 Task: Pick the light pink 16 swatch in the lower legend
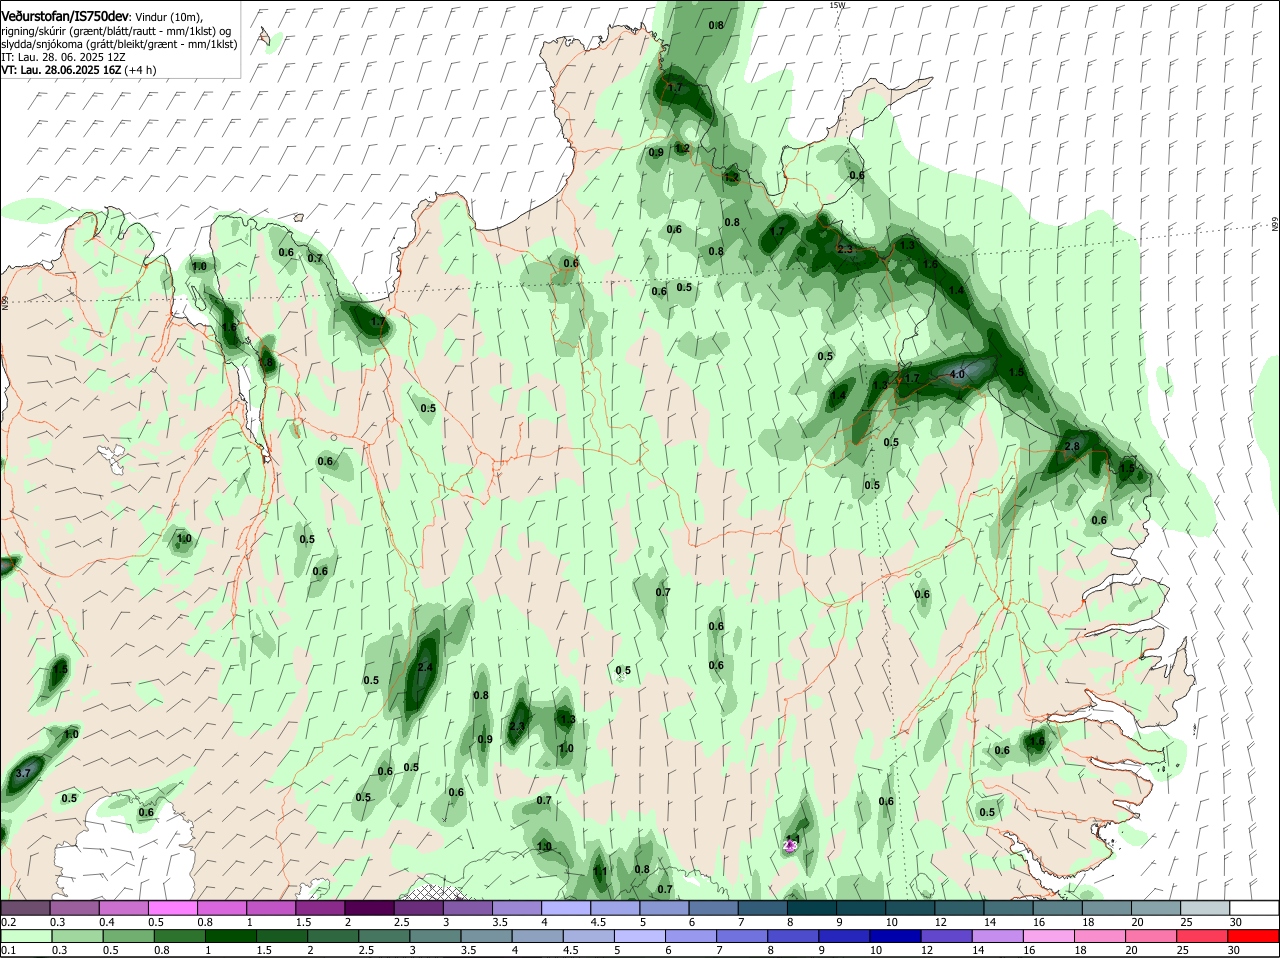click(x=1048, y=936)
